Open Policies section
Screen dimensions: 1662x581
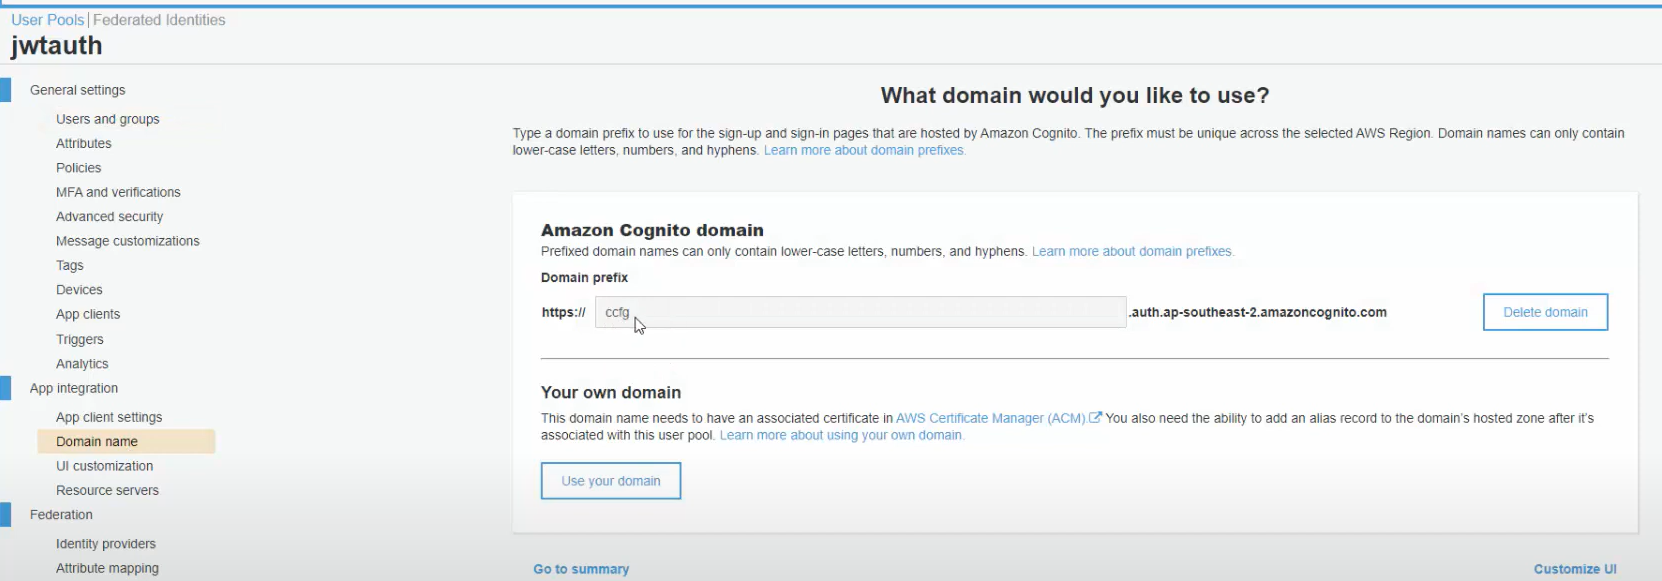(79, 168)
